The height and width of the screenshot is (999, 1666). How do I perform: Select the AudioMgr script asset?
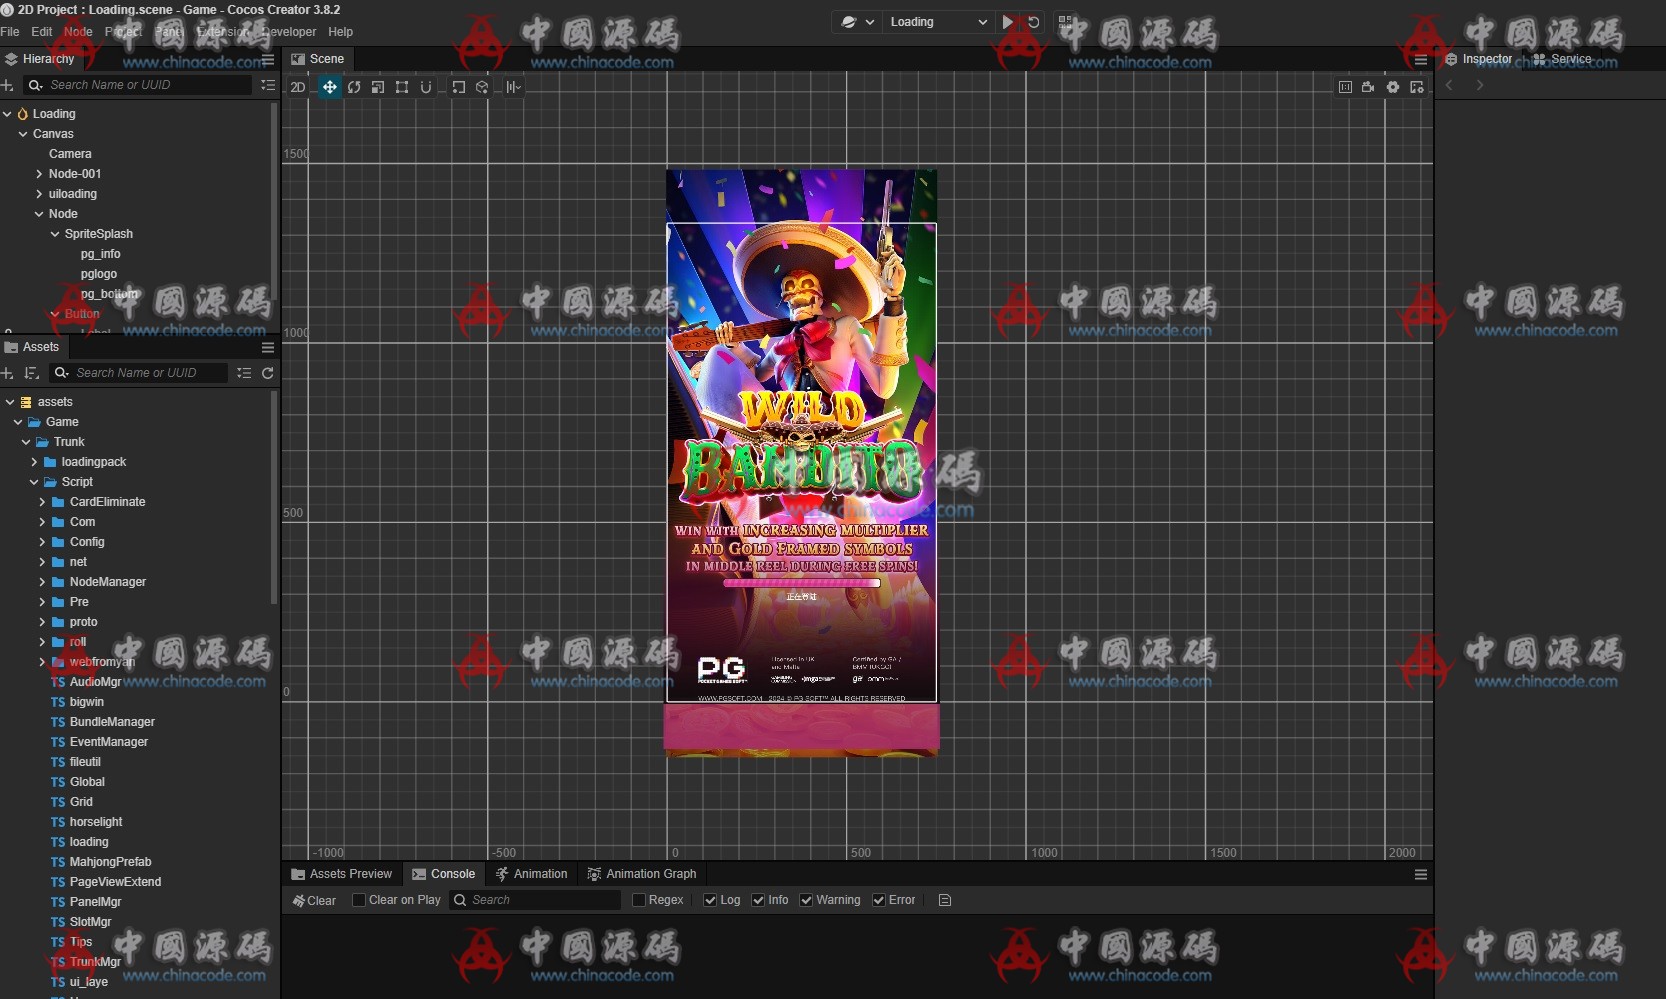94,682
